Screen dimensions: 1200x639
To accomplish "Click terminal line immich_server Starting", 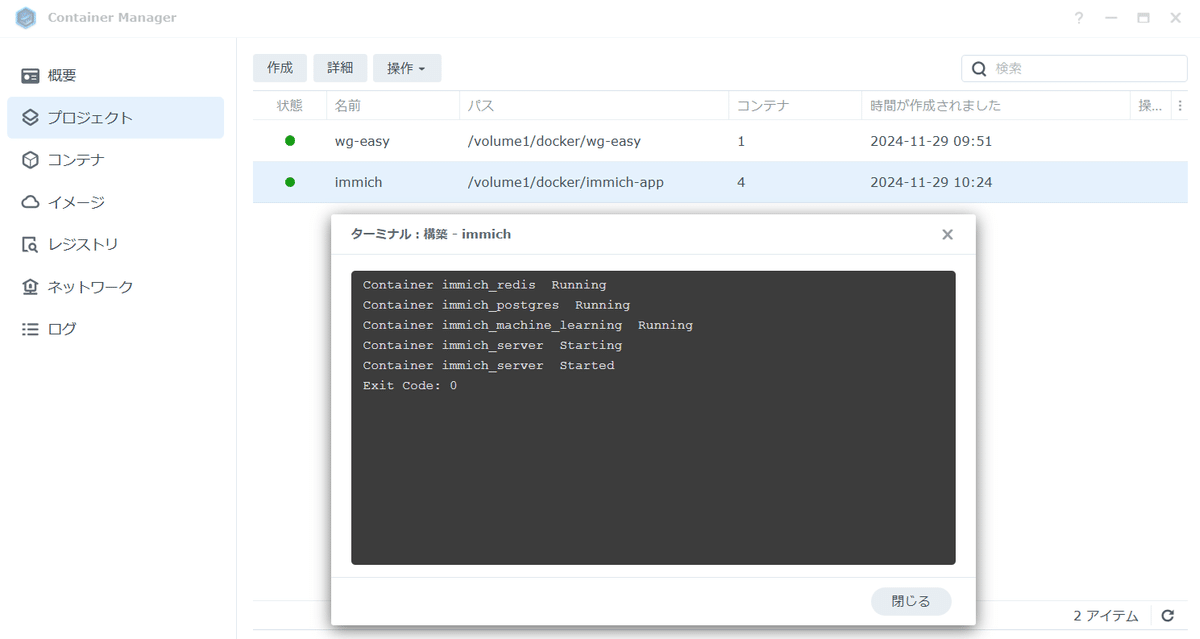I will pos(492,345).
